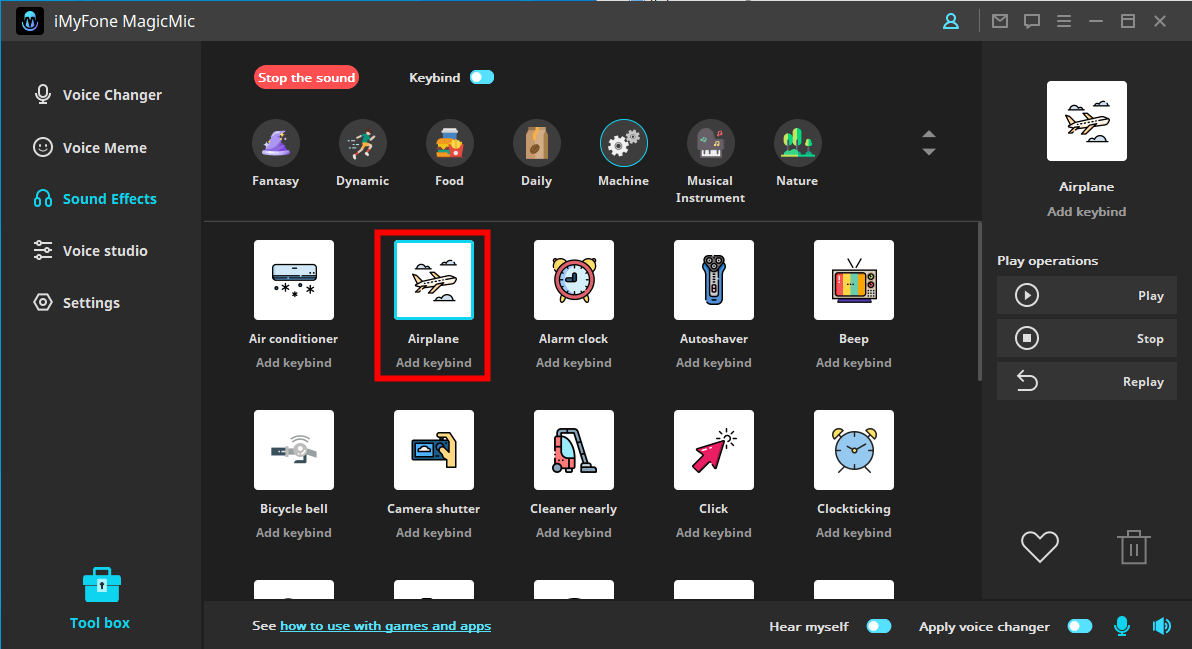Image resolution: width=1192 pixels, height=649 pixels.
Task: Open the mail icon in title bar
Action: click(x=1000, y=21)
